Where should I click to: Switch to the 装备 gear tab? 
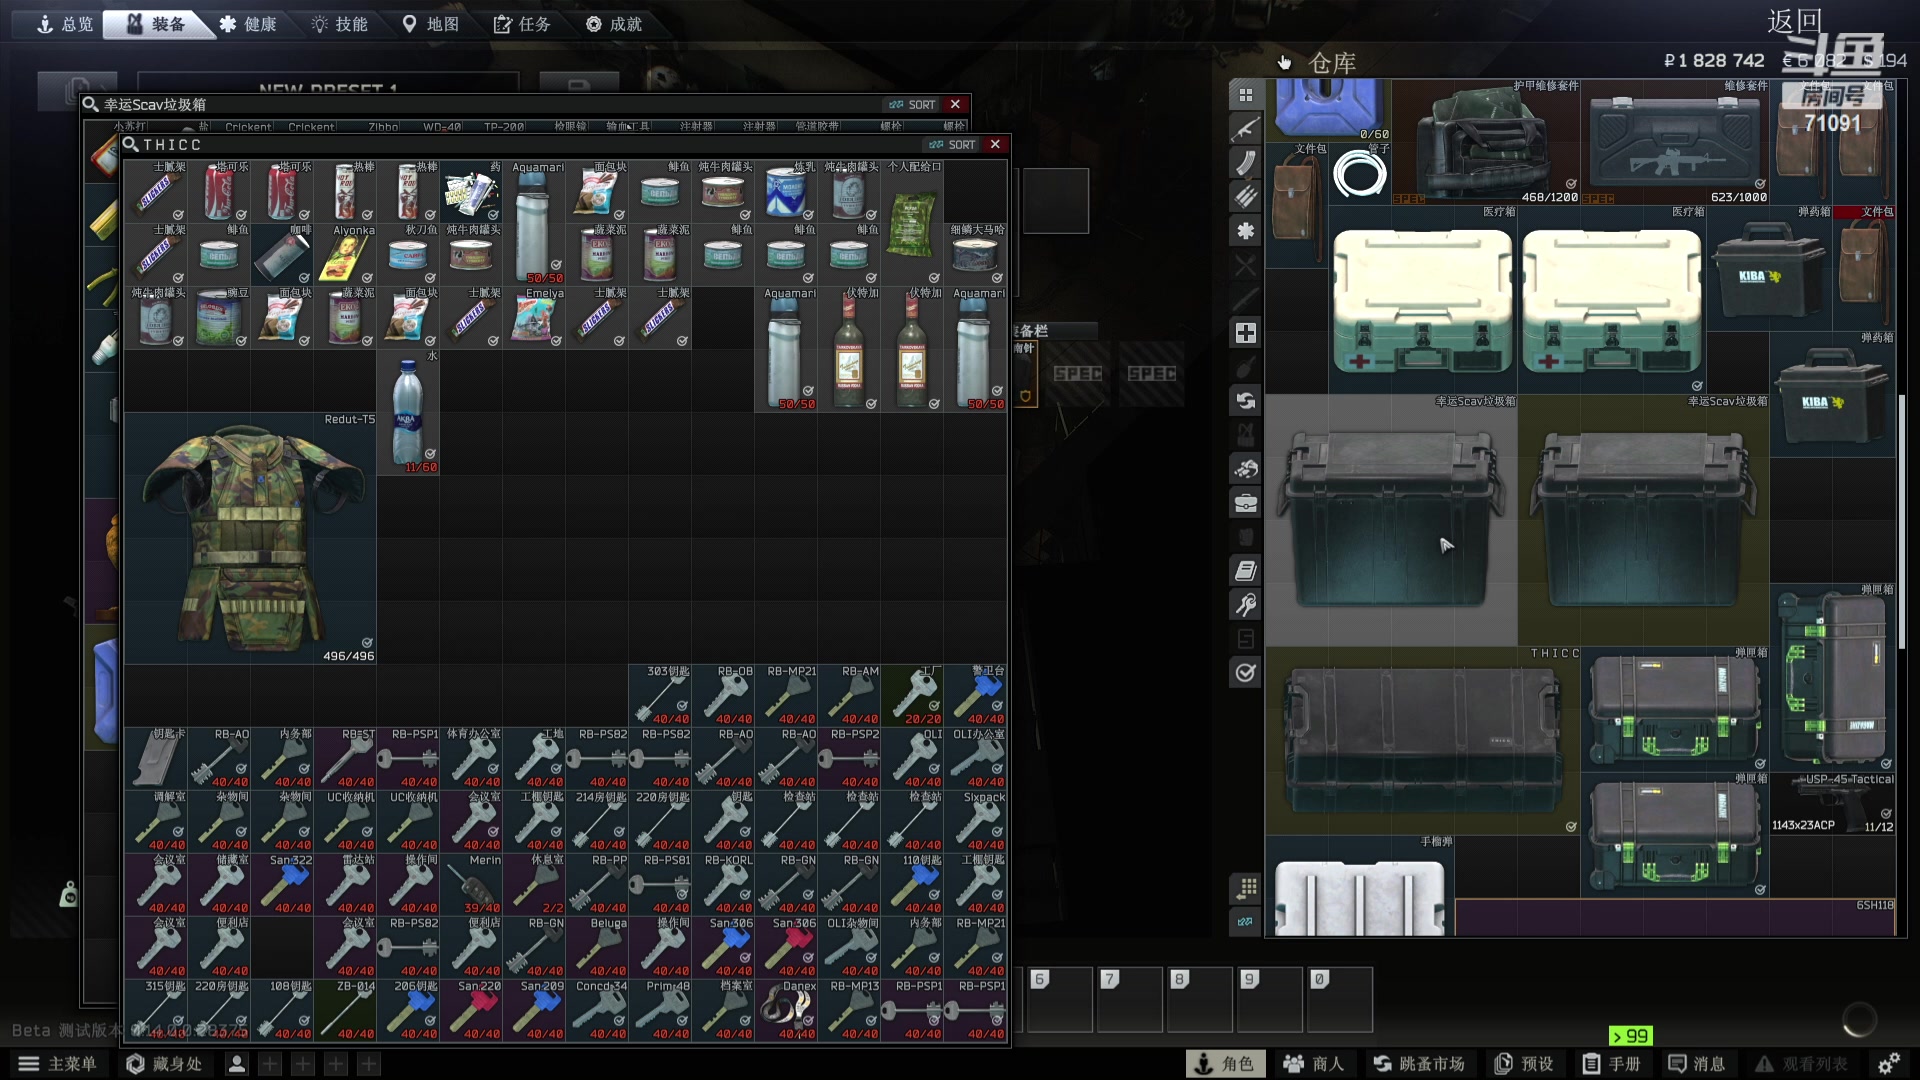click(156, 24)
